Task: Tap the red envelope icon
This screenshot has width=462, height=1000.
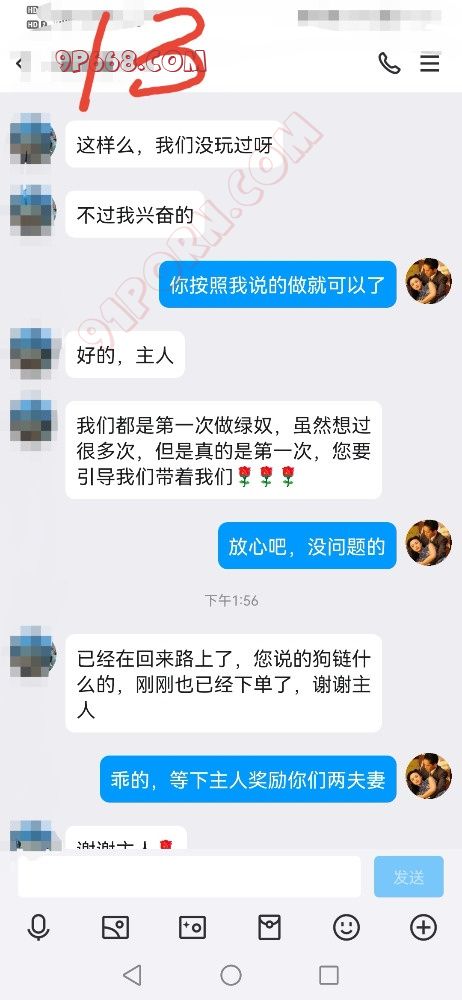Action: click(269, 927)
